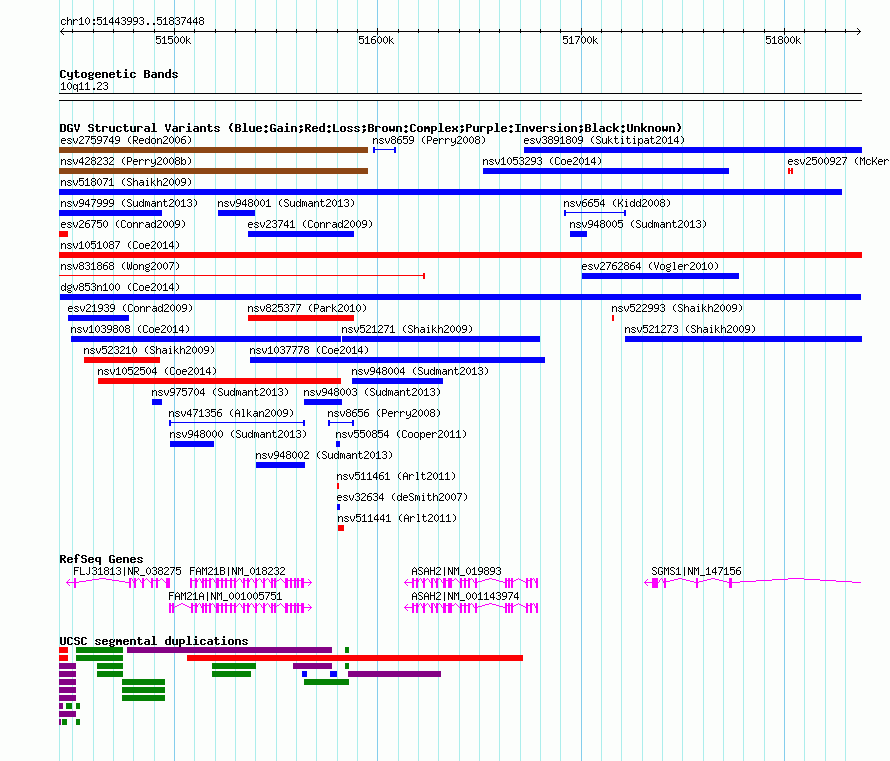This screenshot has height=761, width=890.
Task: Select nsv550854 (Cooper2011) label
Action: tap(401, 434)
